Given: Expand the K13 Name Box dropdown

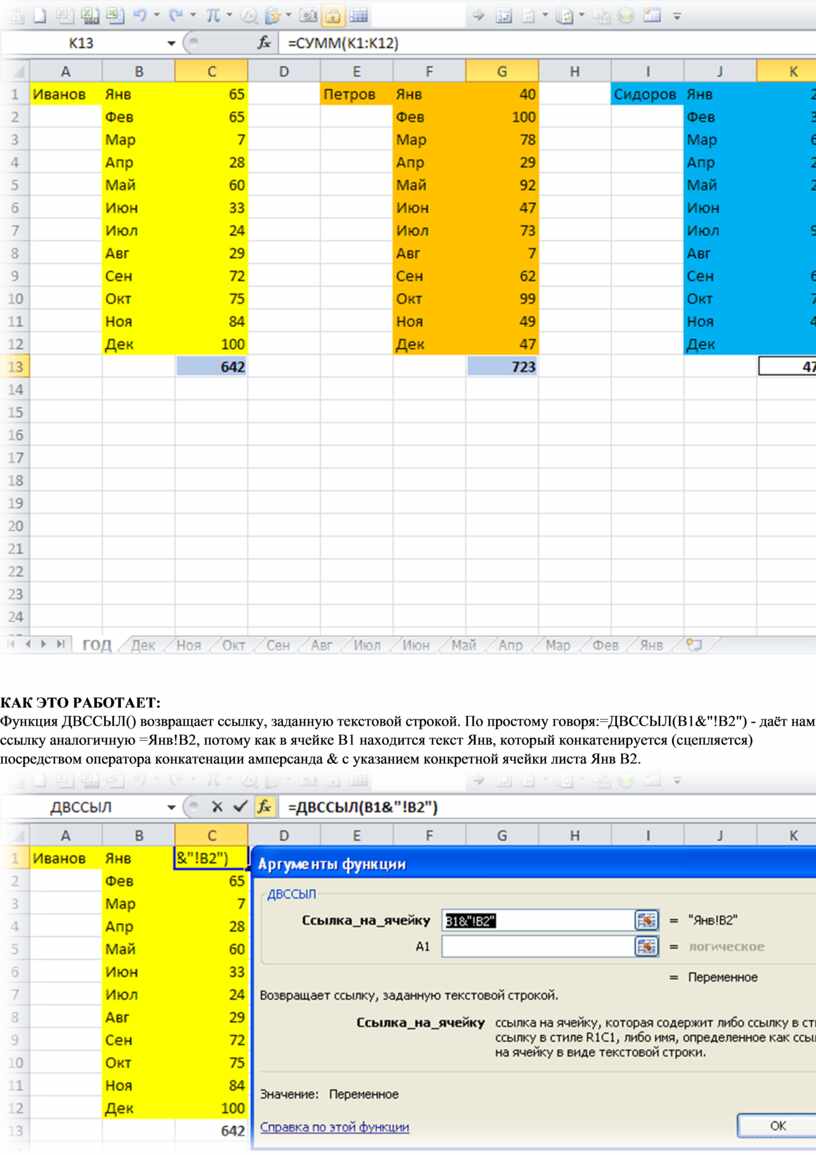Looking at the screenshot, I should tap(171, 43).
